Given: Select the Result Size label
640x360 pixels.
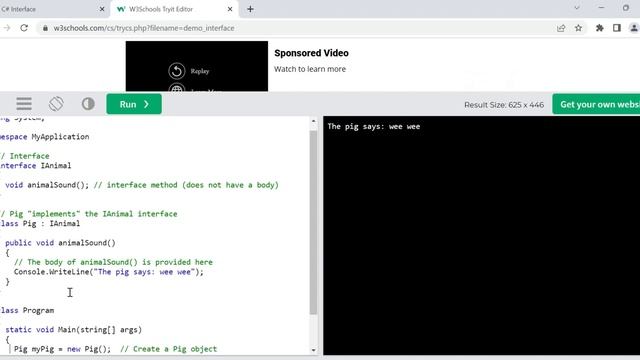Looking at the screenshot, I should 504,105.
